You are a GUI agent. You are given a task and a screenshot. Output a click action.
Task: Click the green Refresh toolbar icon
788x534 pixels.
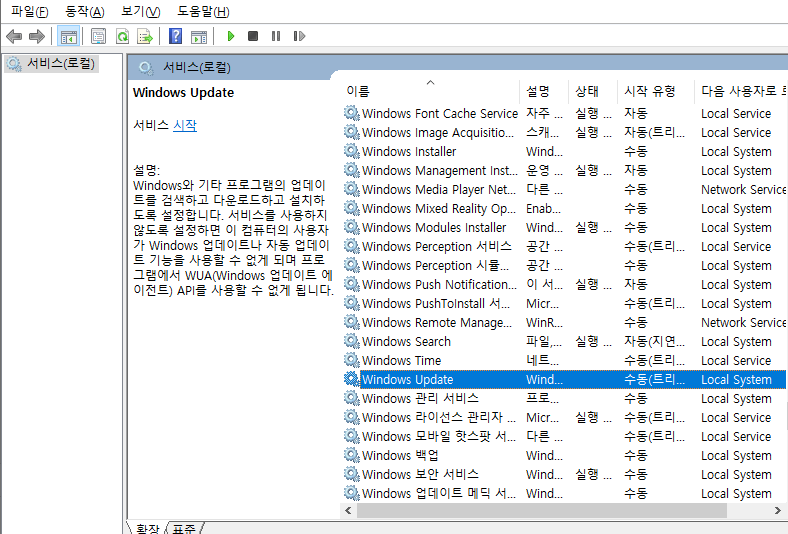pyautogui.click(x=122, y=36)
